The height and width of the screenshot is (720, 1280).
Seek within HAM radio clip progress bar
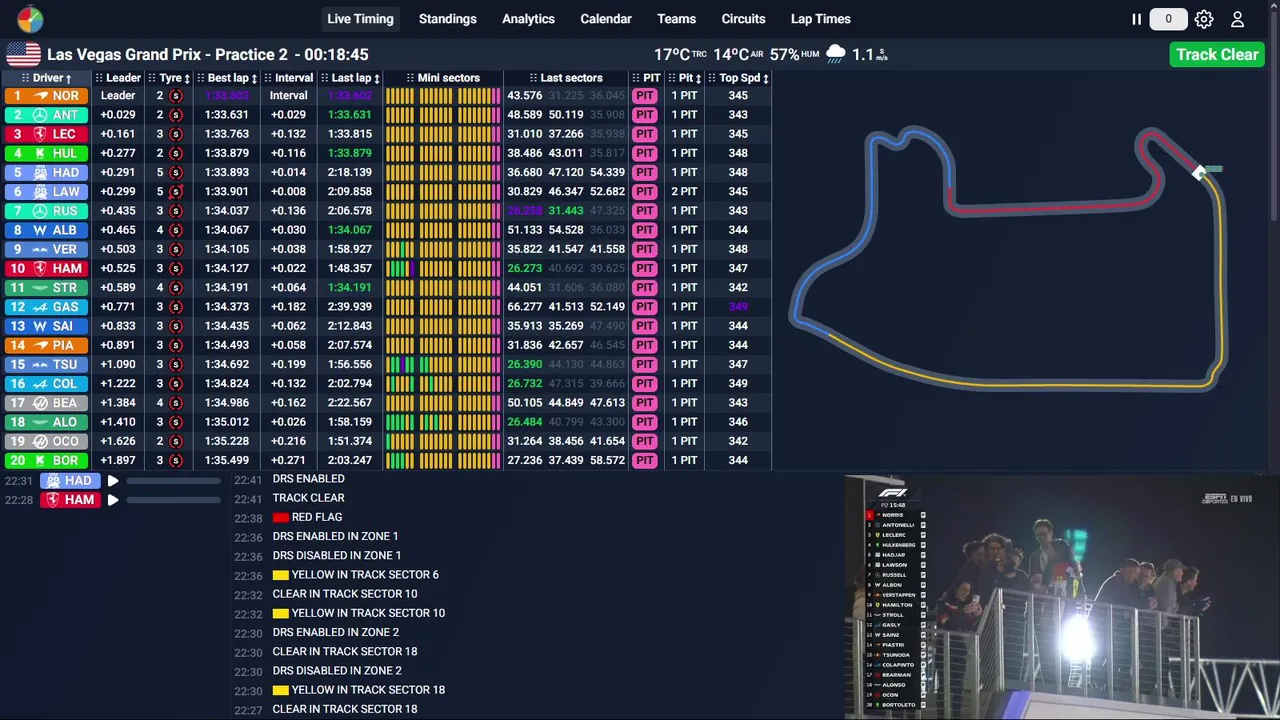173,500
